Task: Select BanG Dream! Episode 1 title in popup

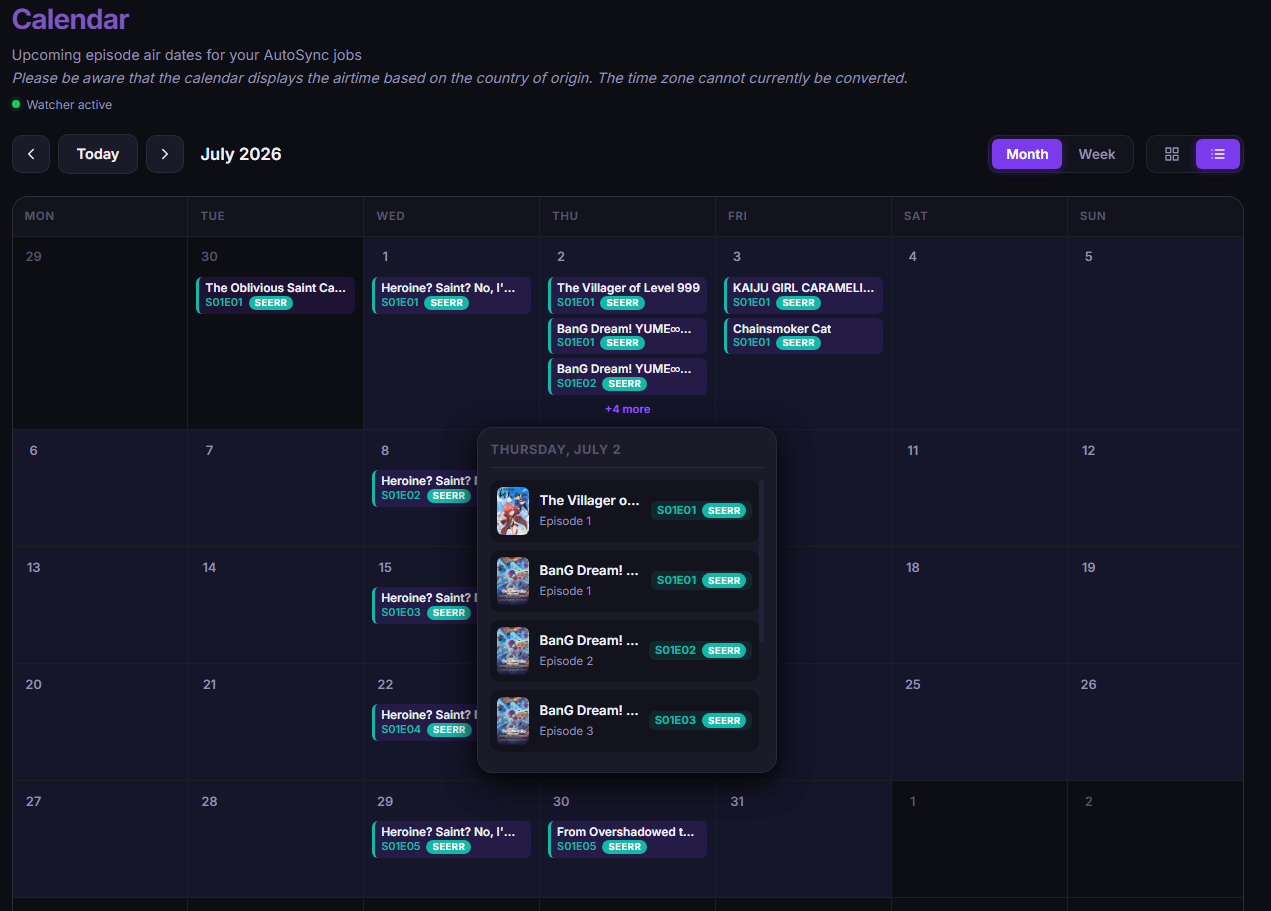Action: [589, 570]
